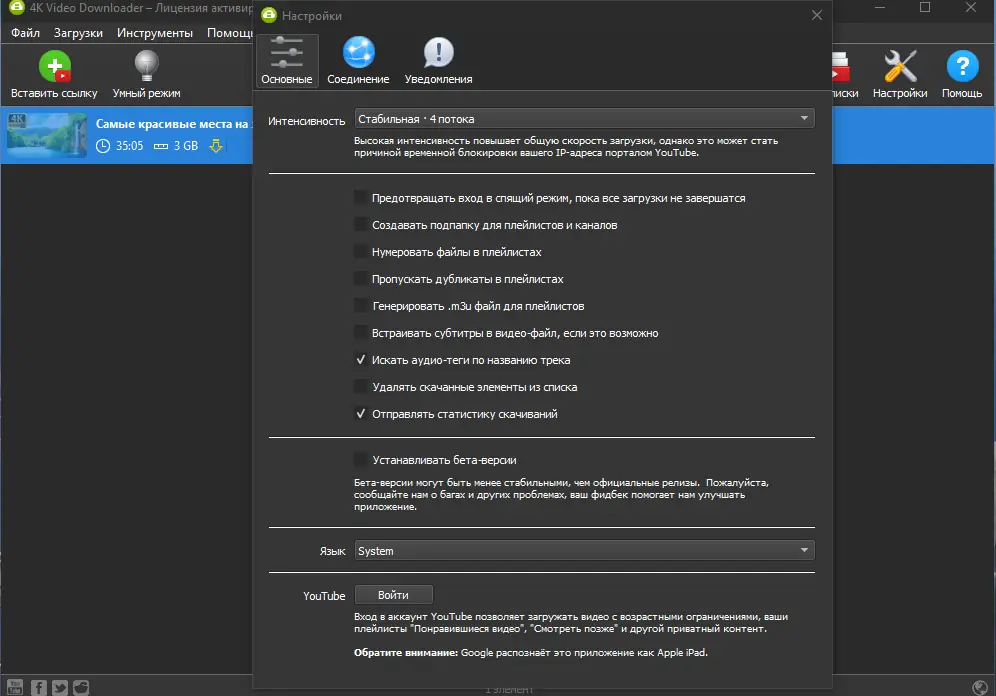Open the Загрузки menu
The width and height of the screenshot is (996, 696).
point(78,33)
